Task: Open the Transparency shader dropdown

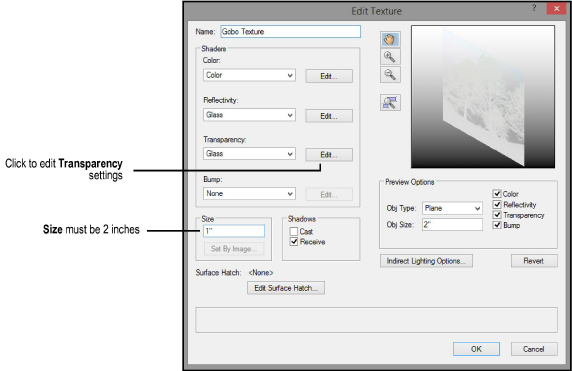Action: point(249,154)
